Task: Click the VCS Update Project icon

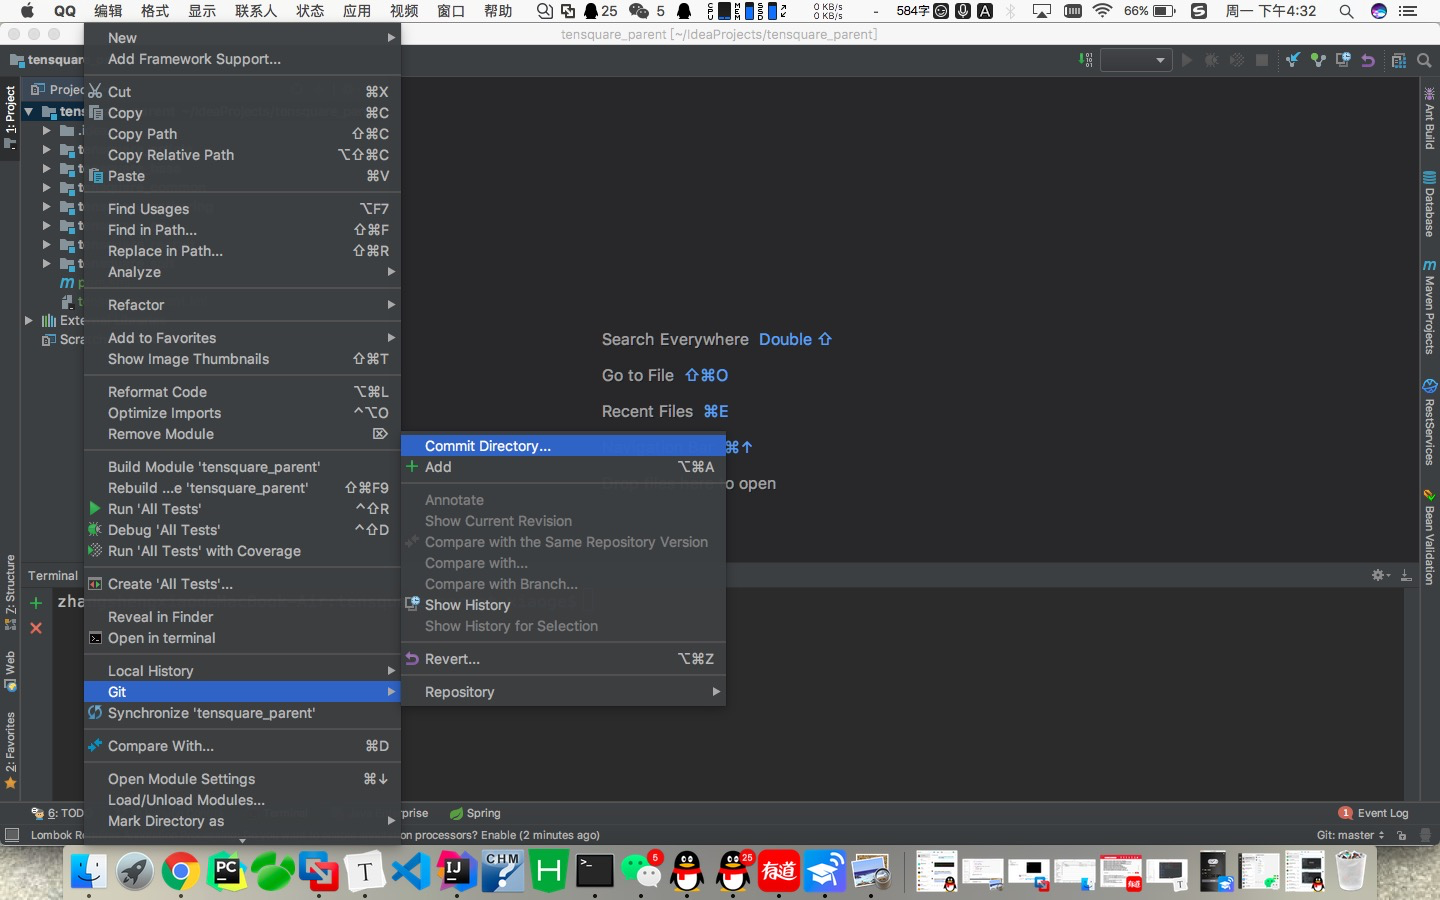Action: click(x=1293, y=60)
